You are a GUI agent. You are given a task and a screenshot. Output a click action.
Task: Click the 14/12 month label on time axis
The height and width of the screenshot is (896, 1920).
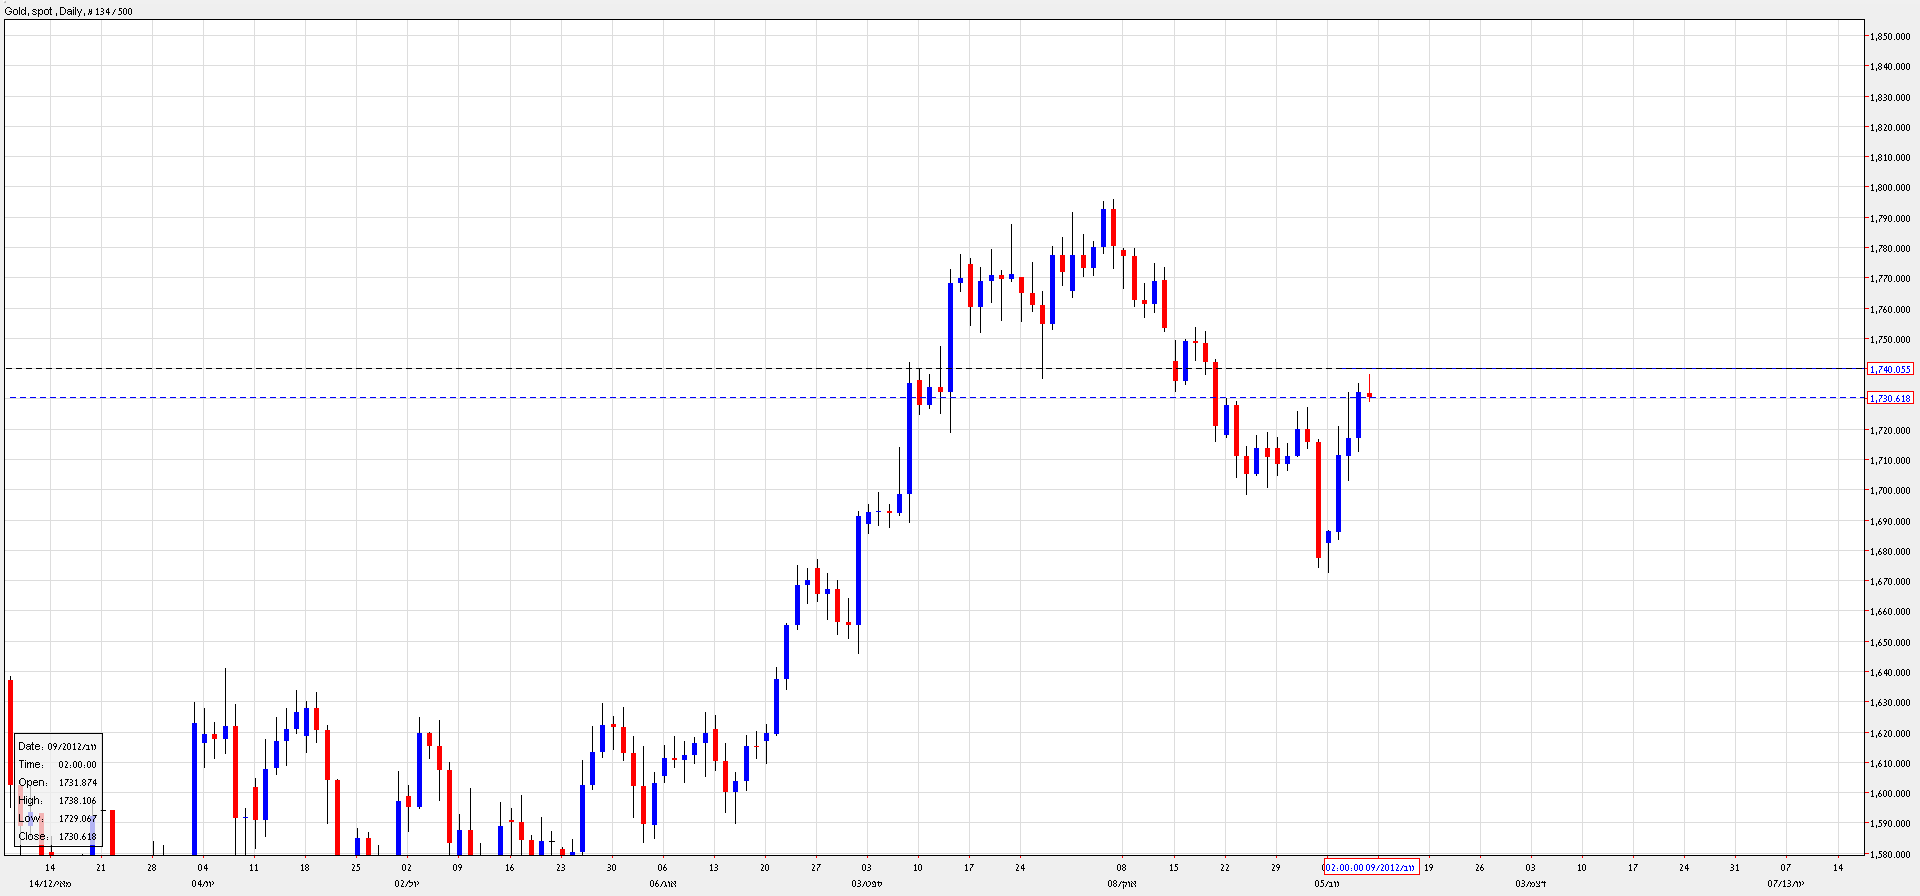pyautogui.click(x=50, y=883)
